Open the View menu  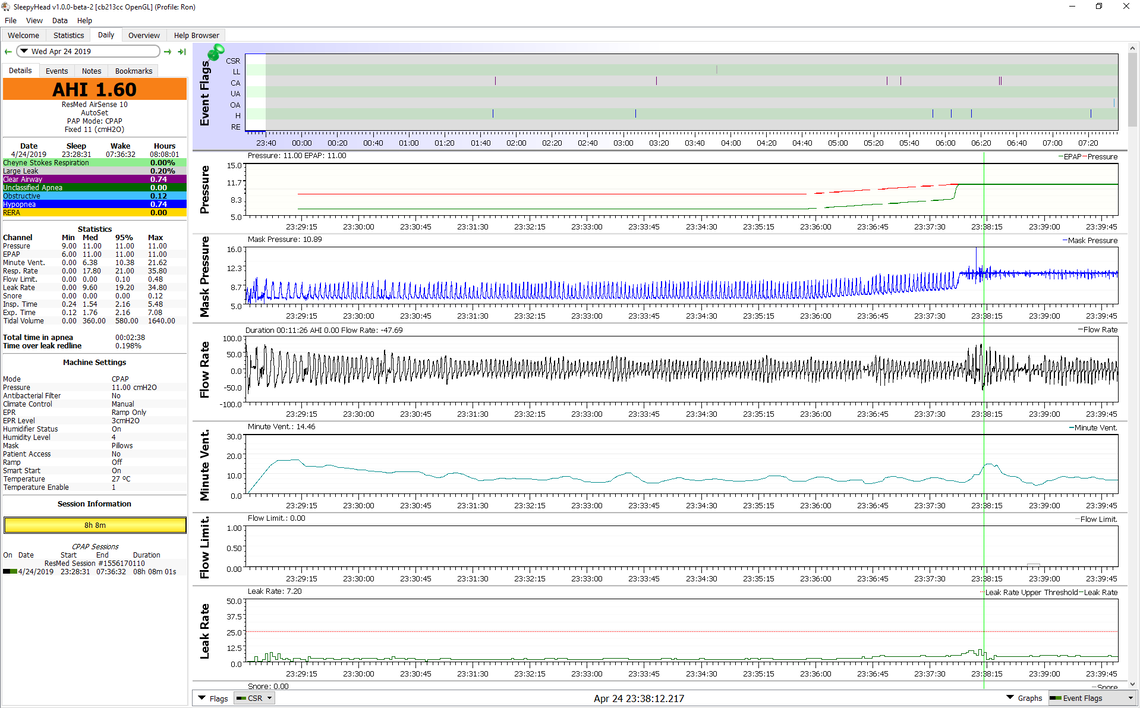34,20
